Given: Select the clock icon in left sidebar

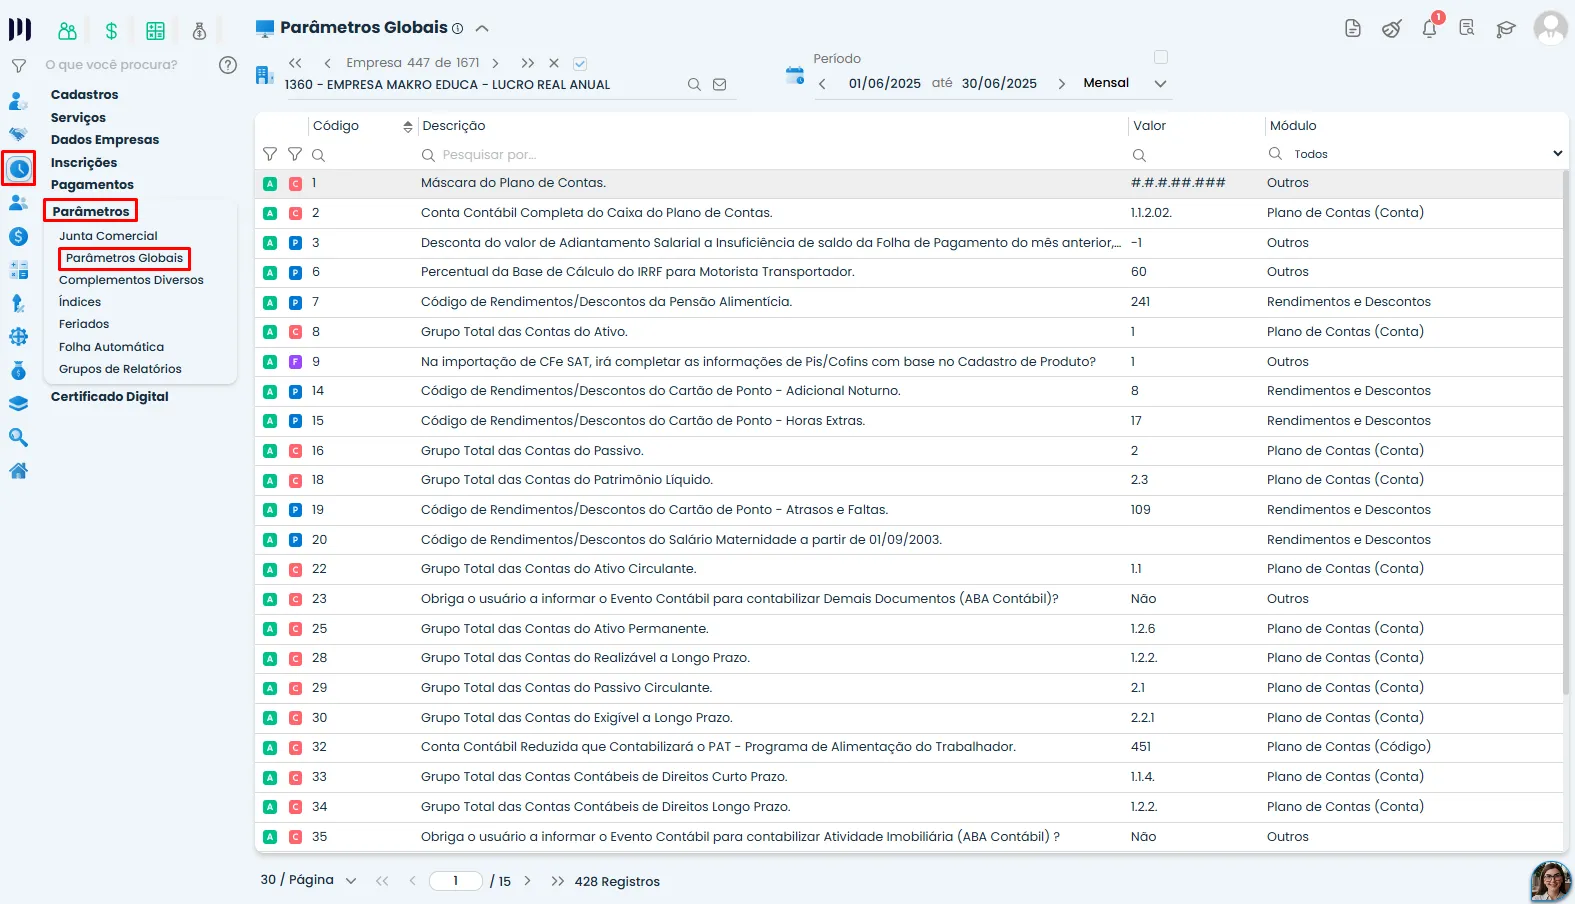Looking at the screenshot, I should click(x=18, y=169).
